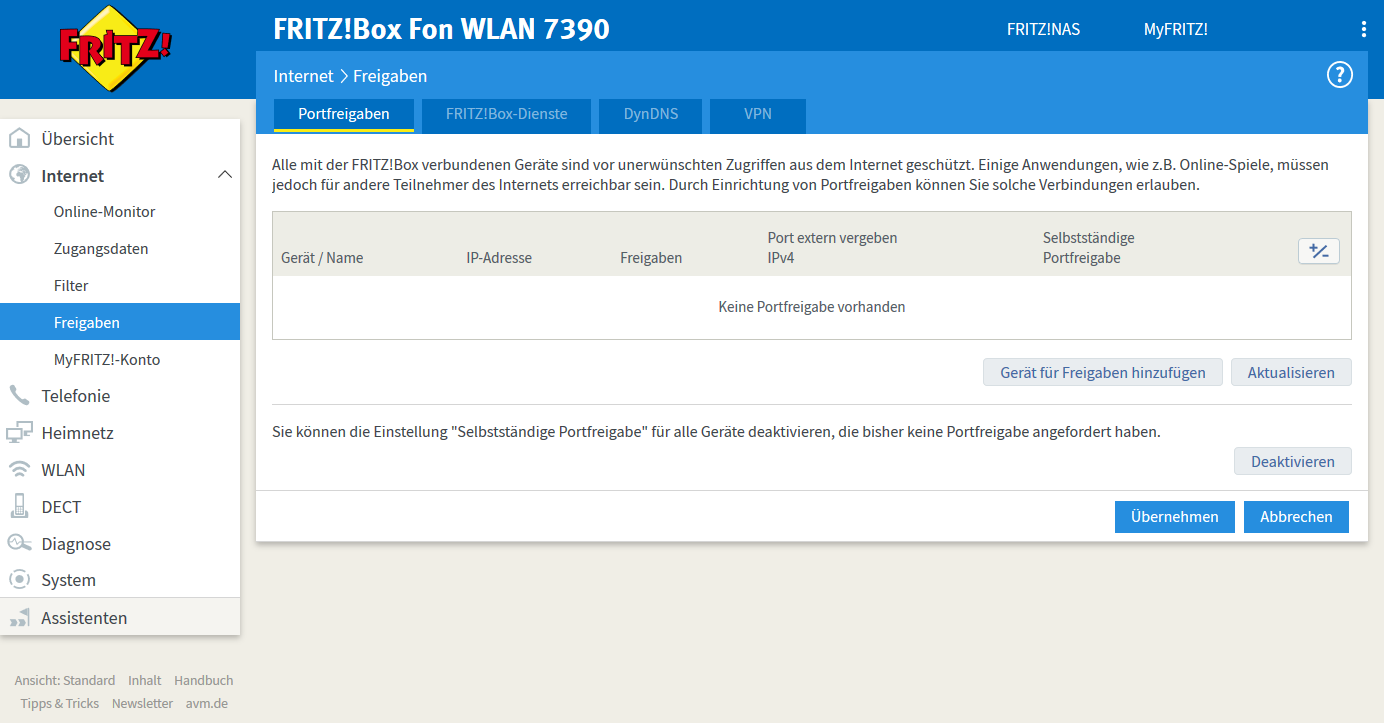Click the FRITZ! logo
Image resolution: width=1384 pixels, height=723 pixels.
point(115,49)
